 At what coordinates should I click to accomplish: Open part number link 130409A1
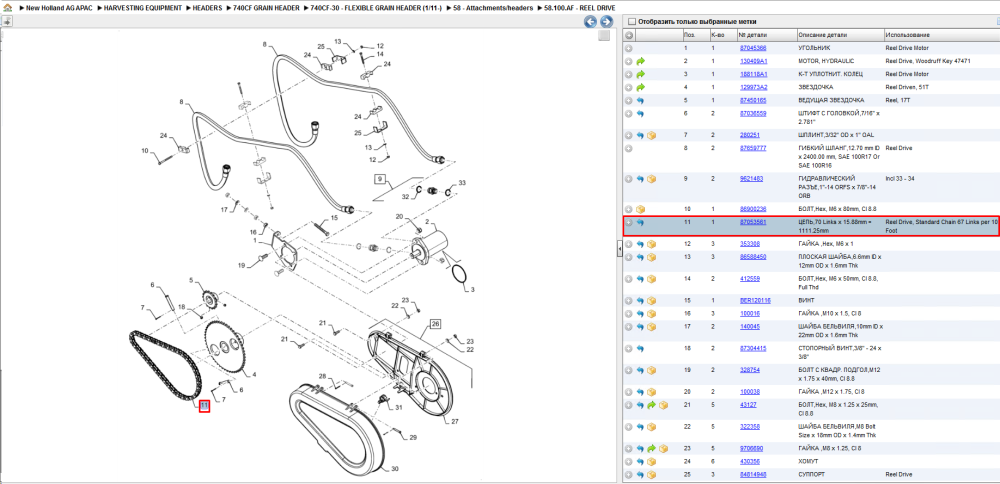point(753,61)
